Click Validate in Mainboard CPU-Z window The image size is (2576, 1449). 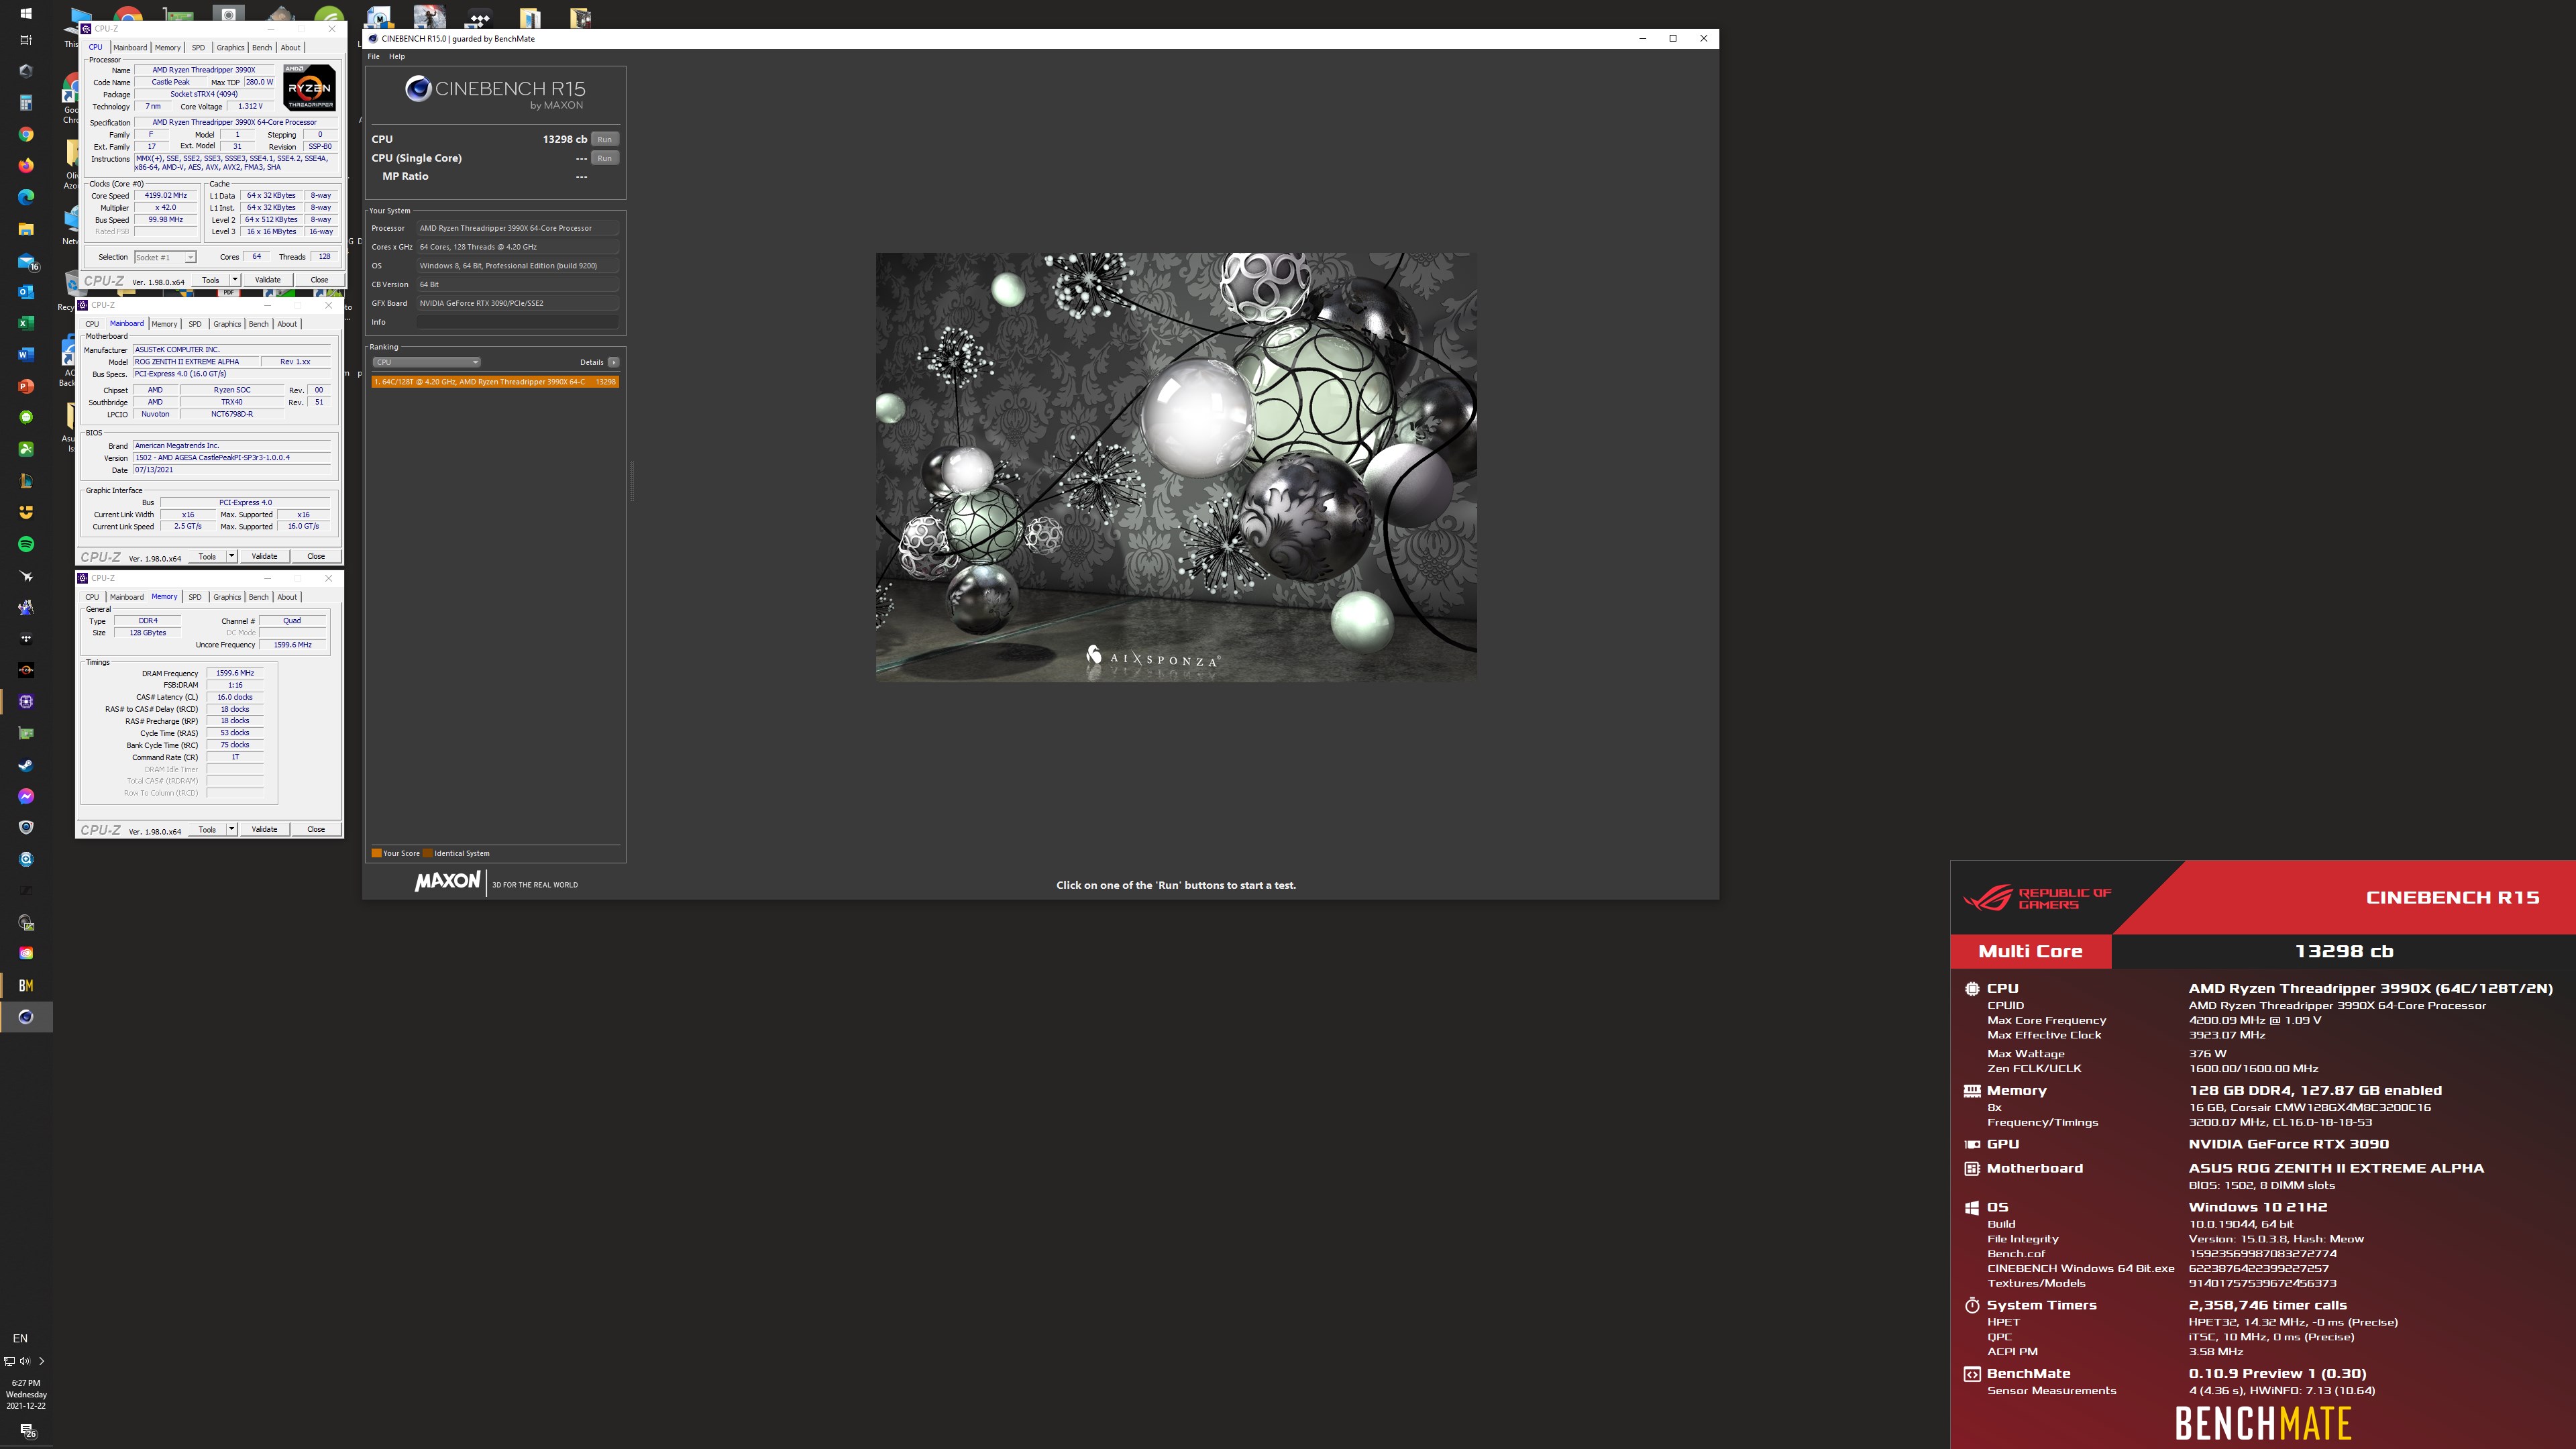point(265,556)
